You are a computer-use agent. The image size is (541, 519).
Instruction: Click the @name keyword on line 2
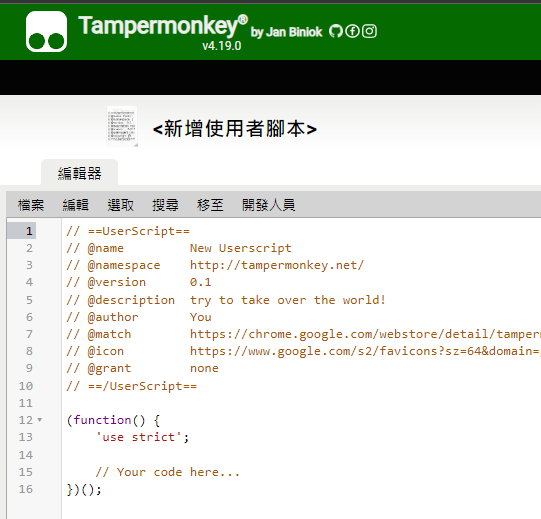(x=106, y=248)
